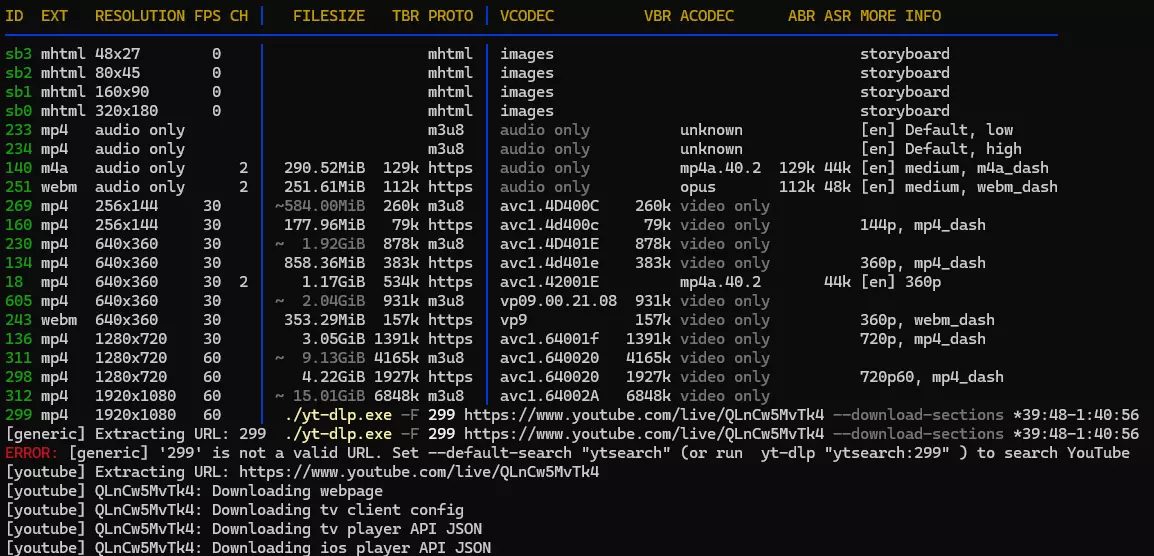Click the PROTO column header

450,15
